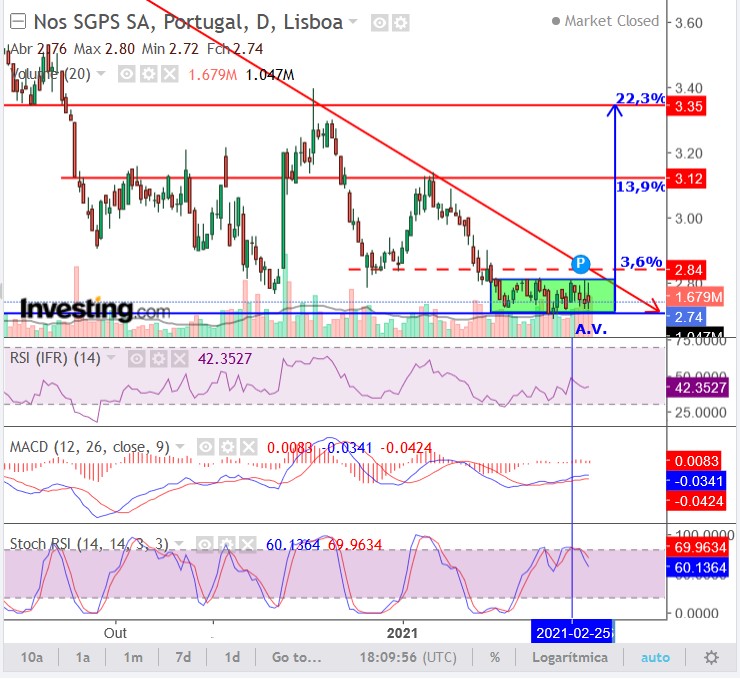Select the 1m time range
Image resolution: width=740 pixels, height=684 pixels.
(x=133, y=657)
